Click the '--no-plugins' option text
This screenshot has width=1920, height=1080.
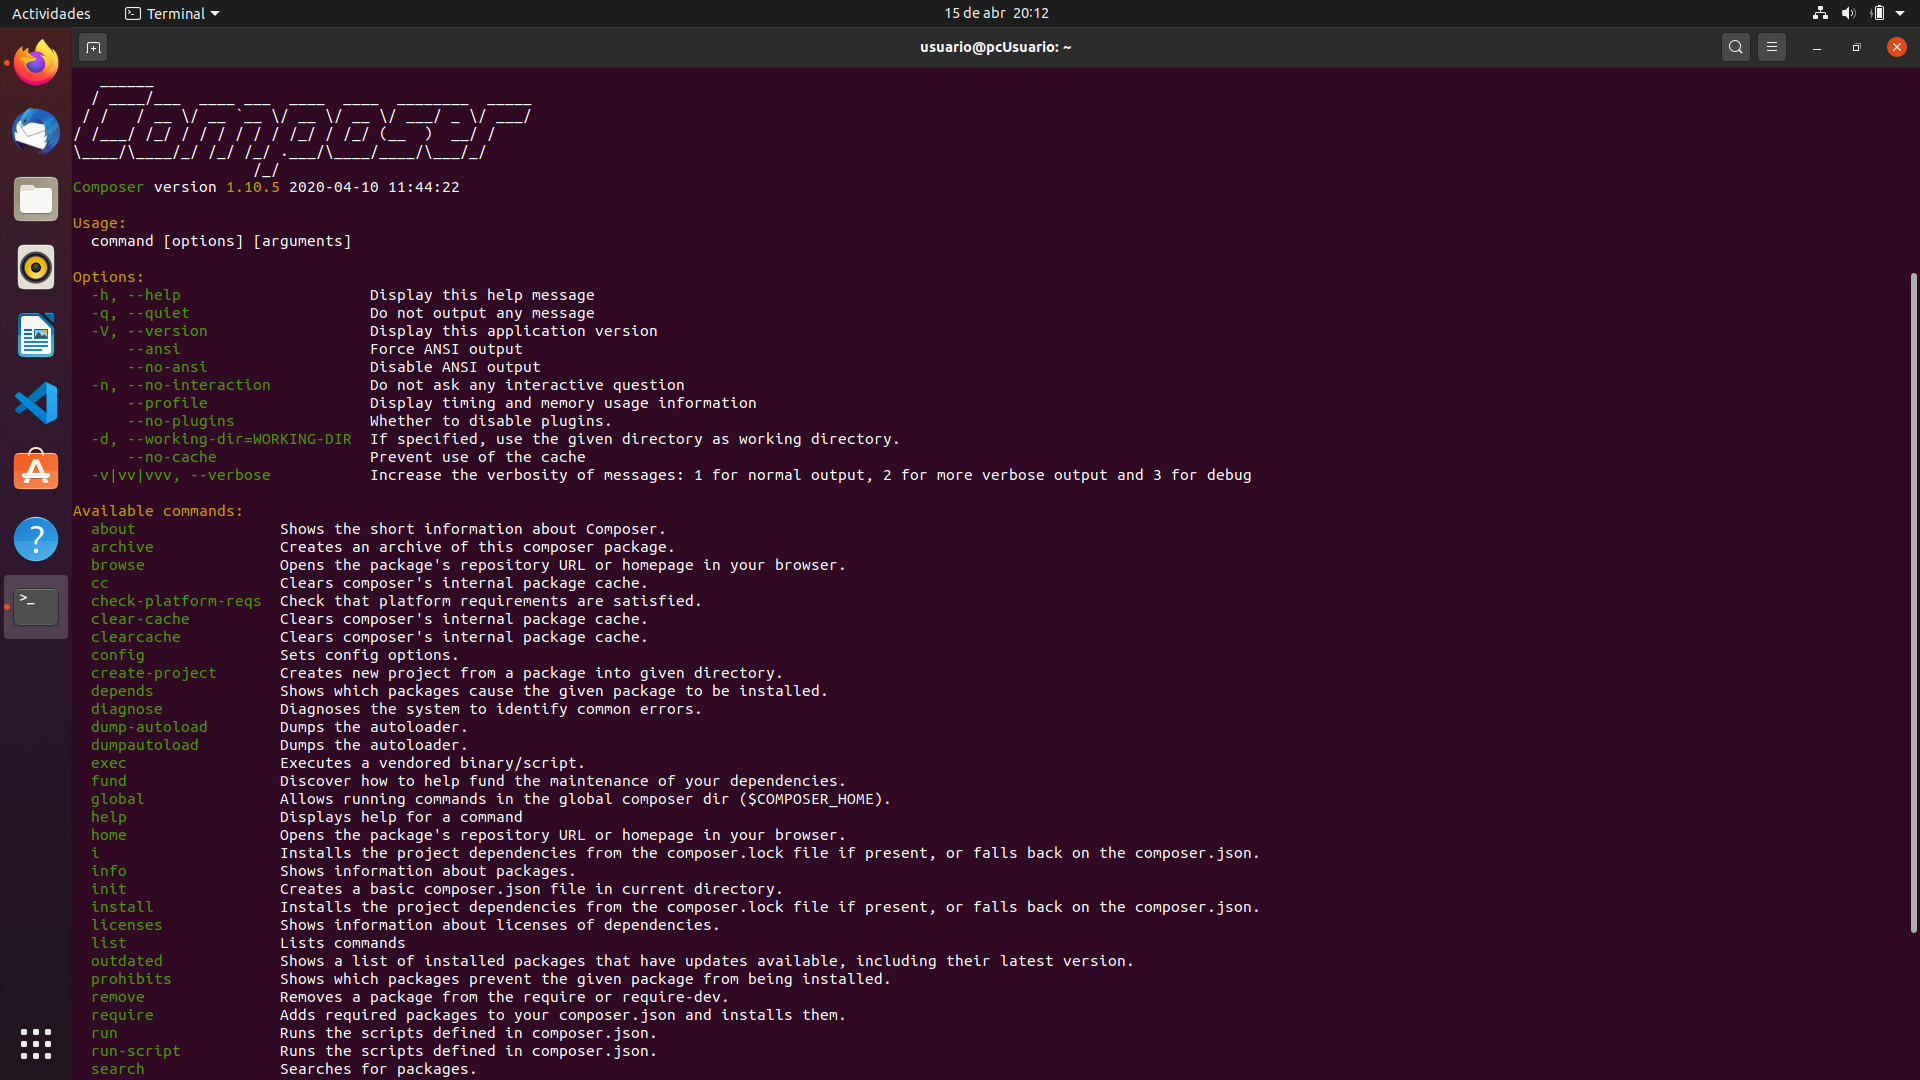pos(180,421)
